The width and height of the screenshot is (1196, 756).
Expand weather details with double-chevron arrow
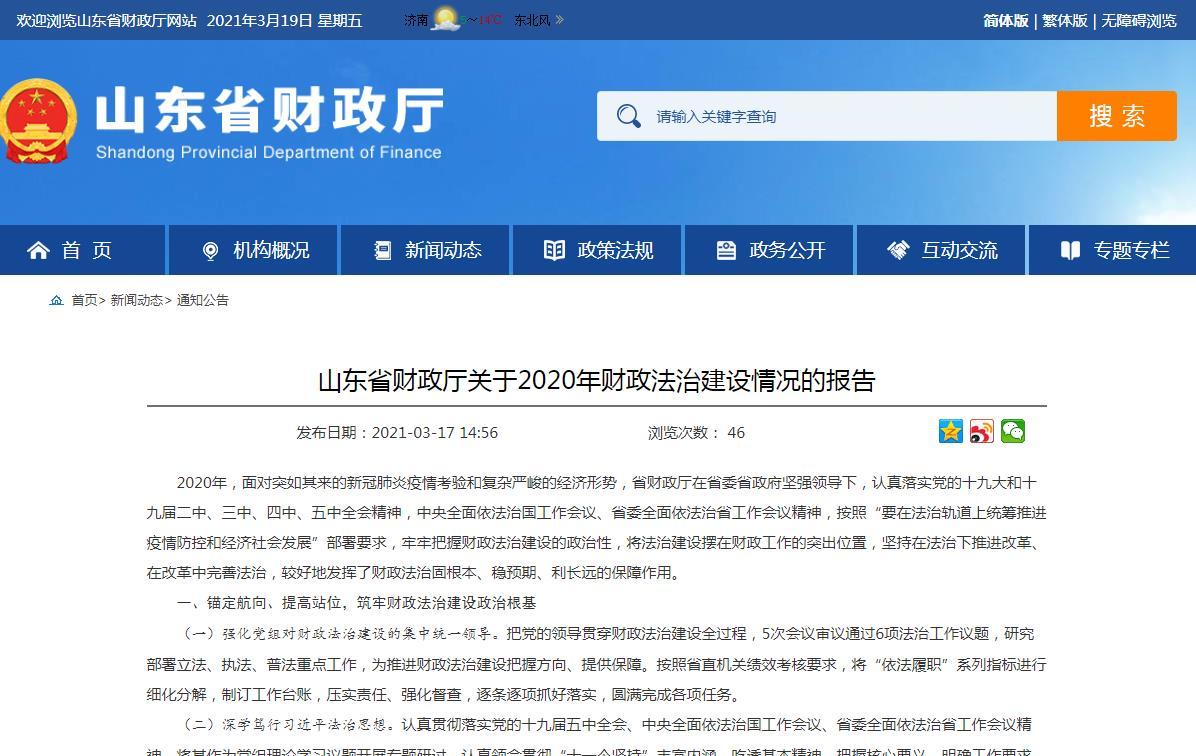coord(560,20)
